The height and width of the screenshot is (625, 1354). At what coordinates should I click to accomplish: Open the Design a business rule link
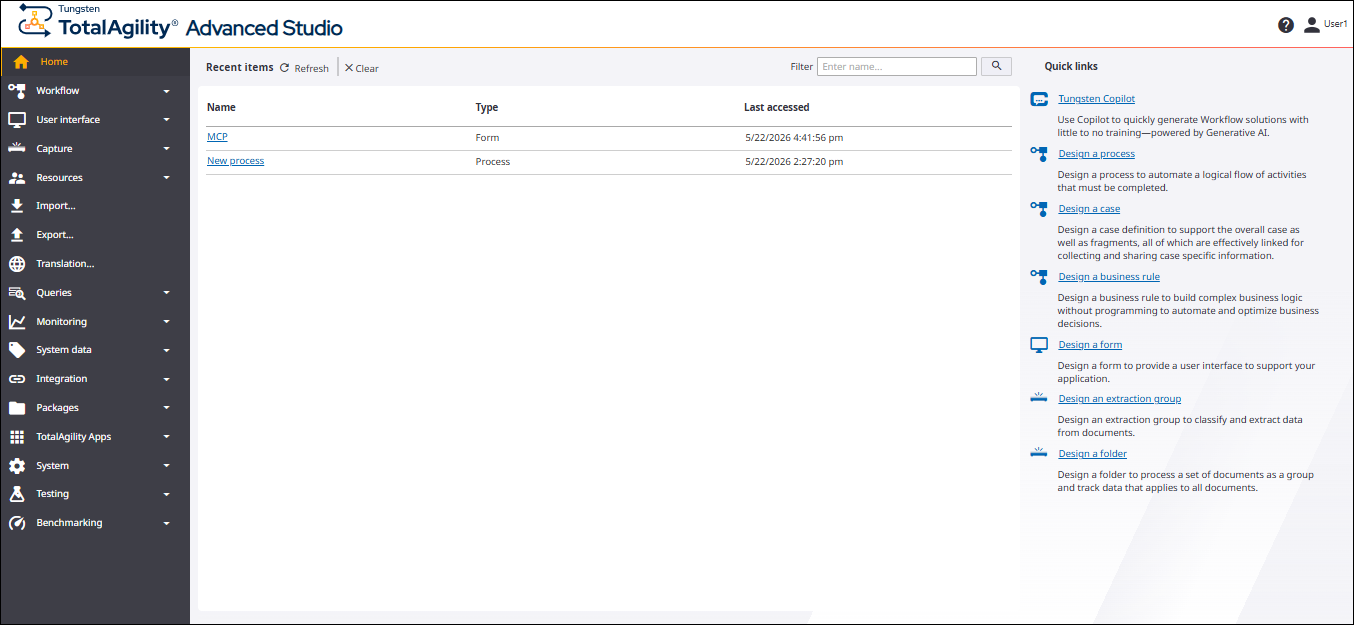(1109, 277)
